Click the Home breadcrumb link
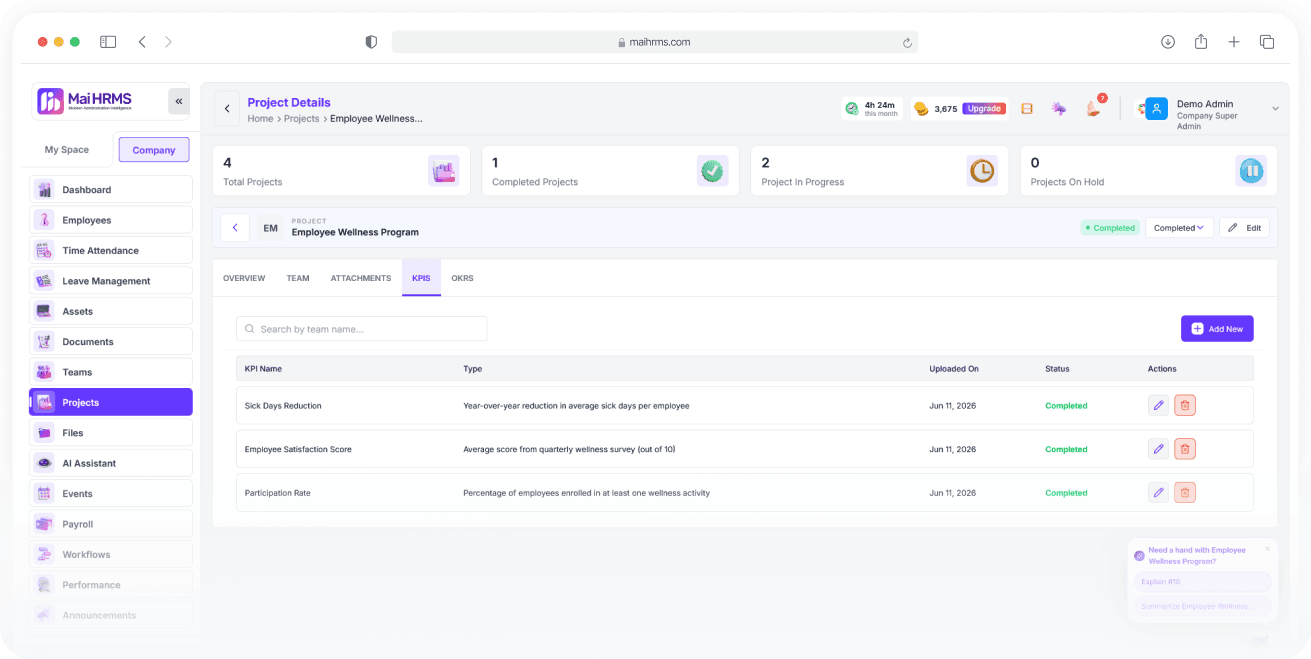Viewport: 1311px width, 659px height. (x=260, y=118)
